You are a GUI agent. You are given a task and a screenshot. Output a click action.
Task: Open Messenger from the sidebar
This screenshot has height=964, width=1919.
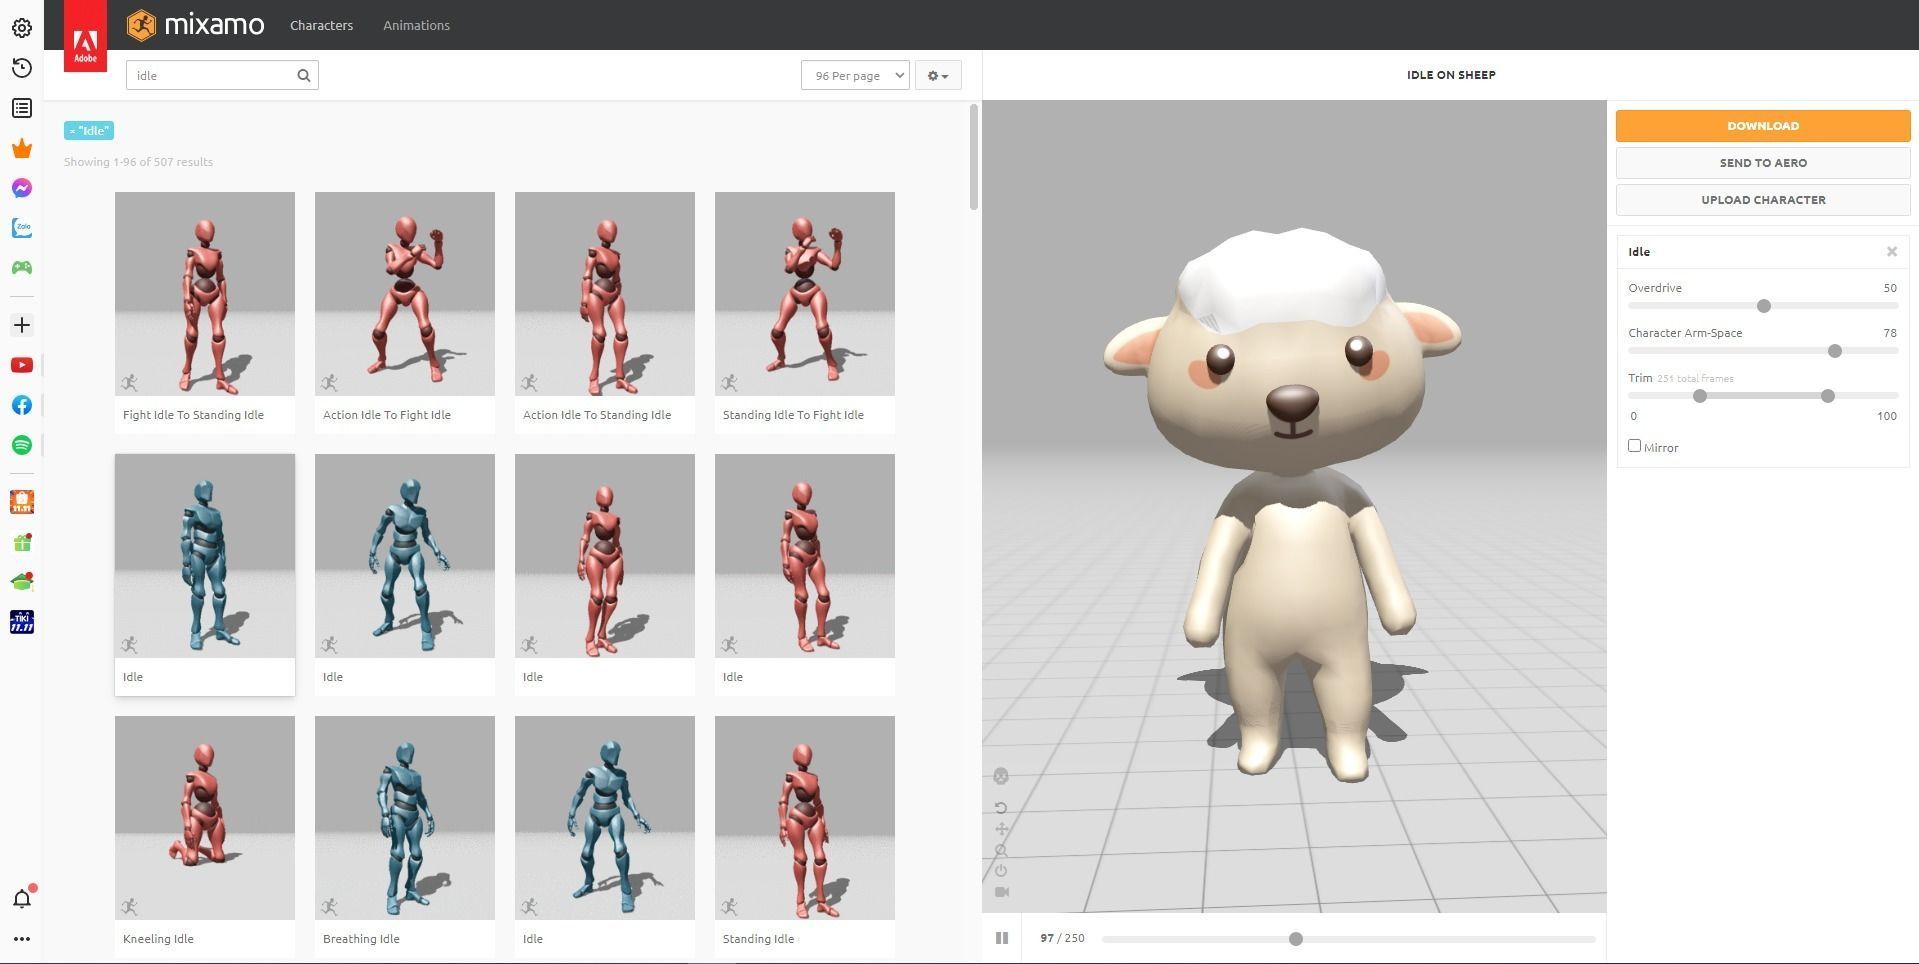[22, 188]
